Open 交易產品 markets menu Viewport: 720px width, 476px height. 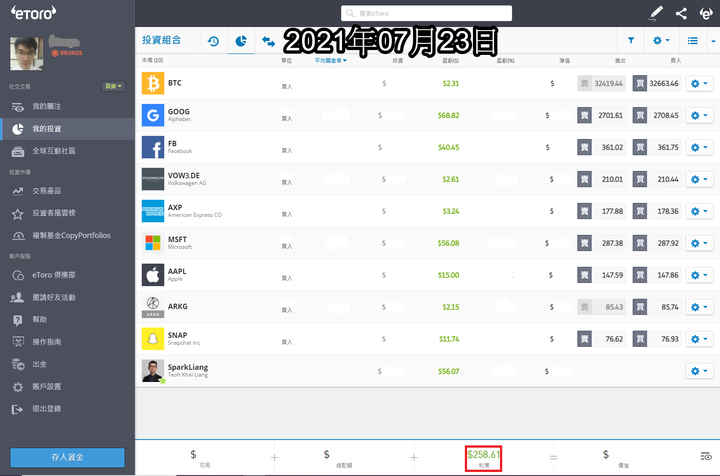point(46,191)
